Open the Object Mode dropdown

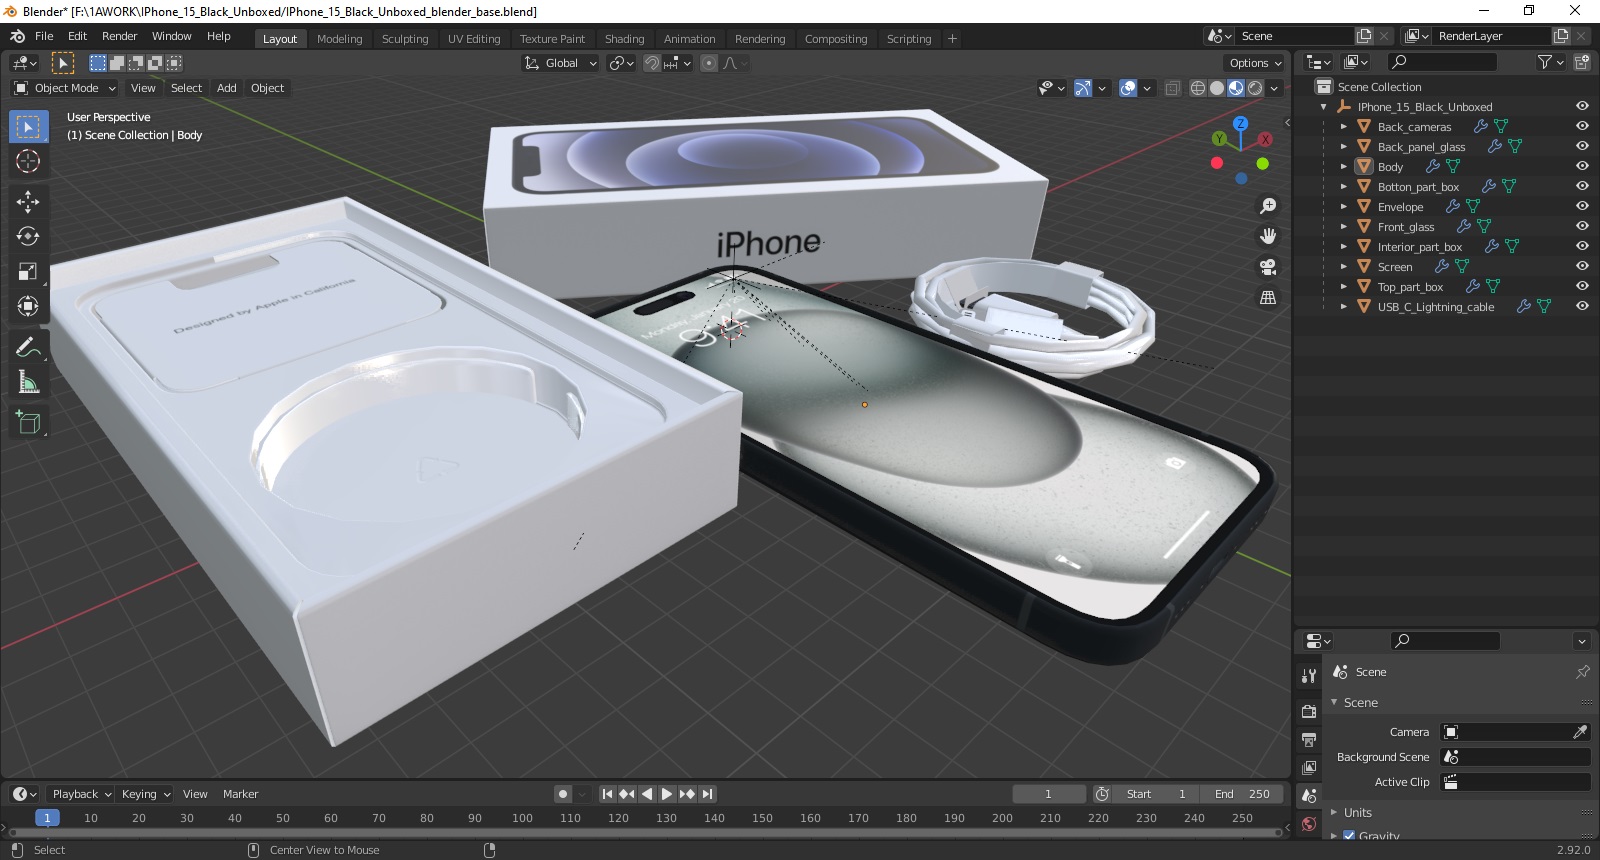click(65, 88)
